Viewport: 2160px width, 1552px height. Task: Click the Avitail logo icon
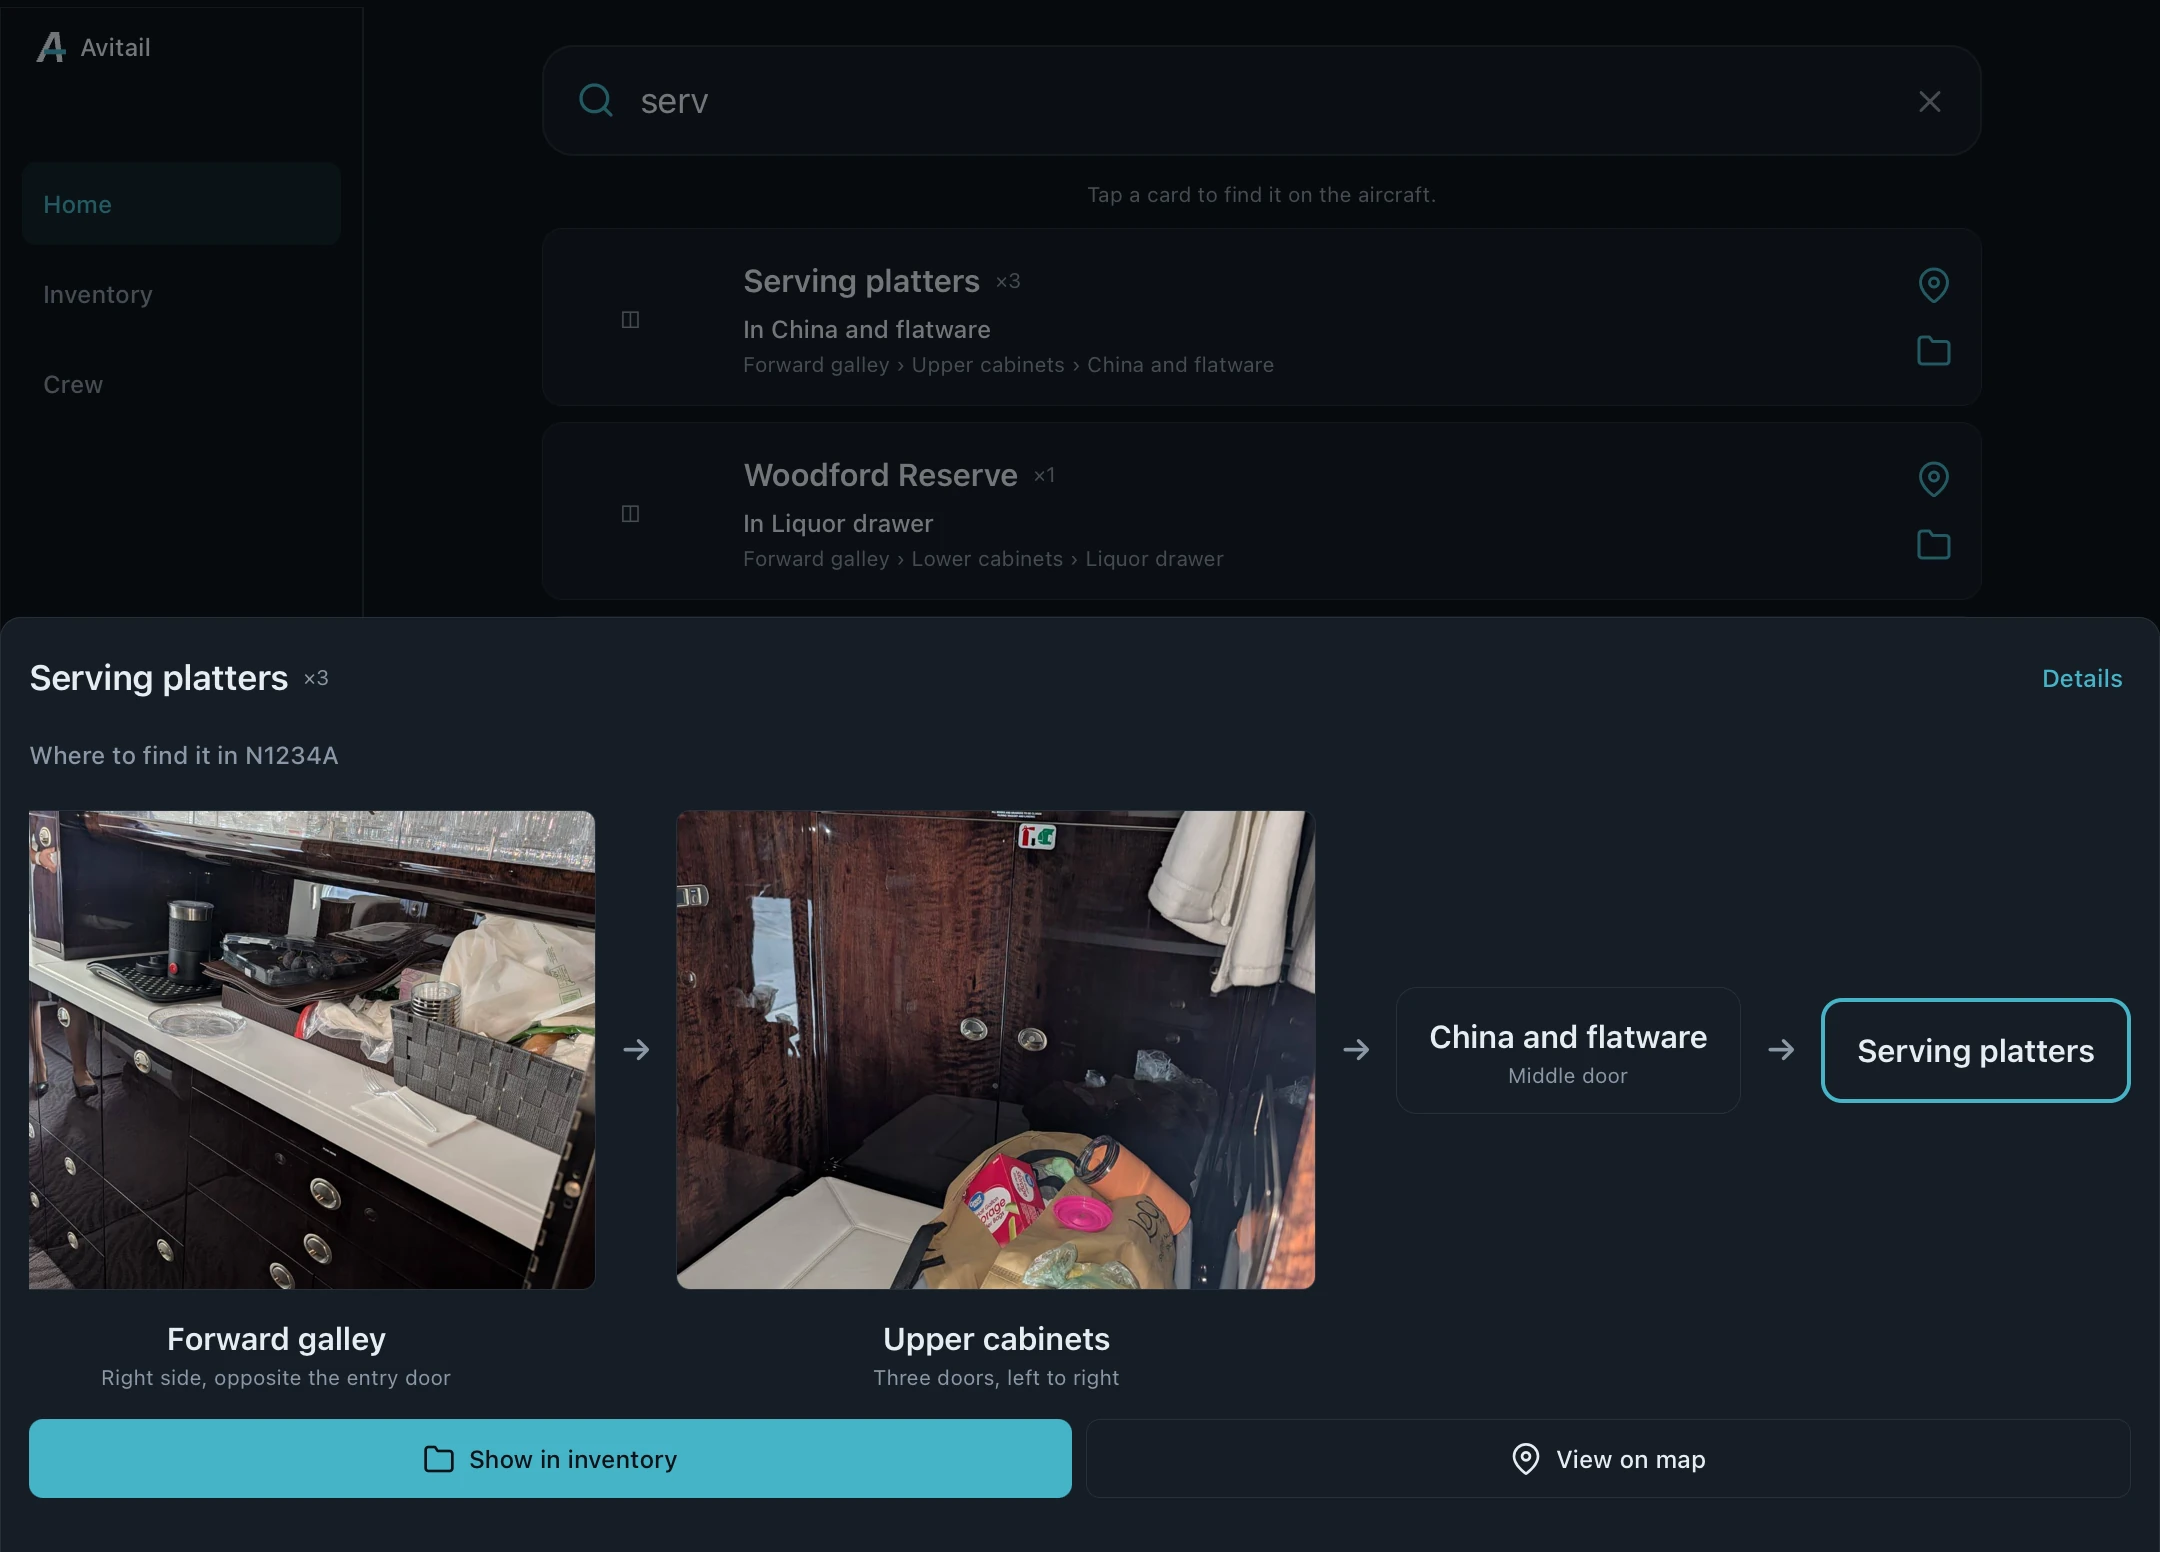pos(51,47)
